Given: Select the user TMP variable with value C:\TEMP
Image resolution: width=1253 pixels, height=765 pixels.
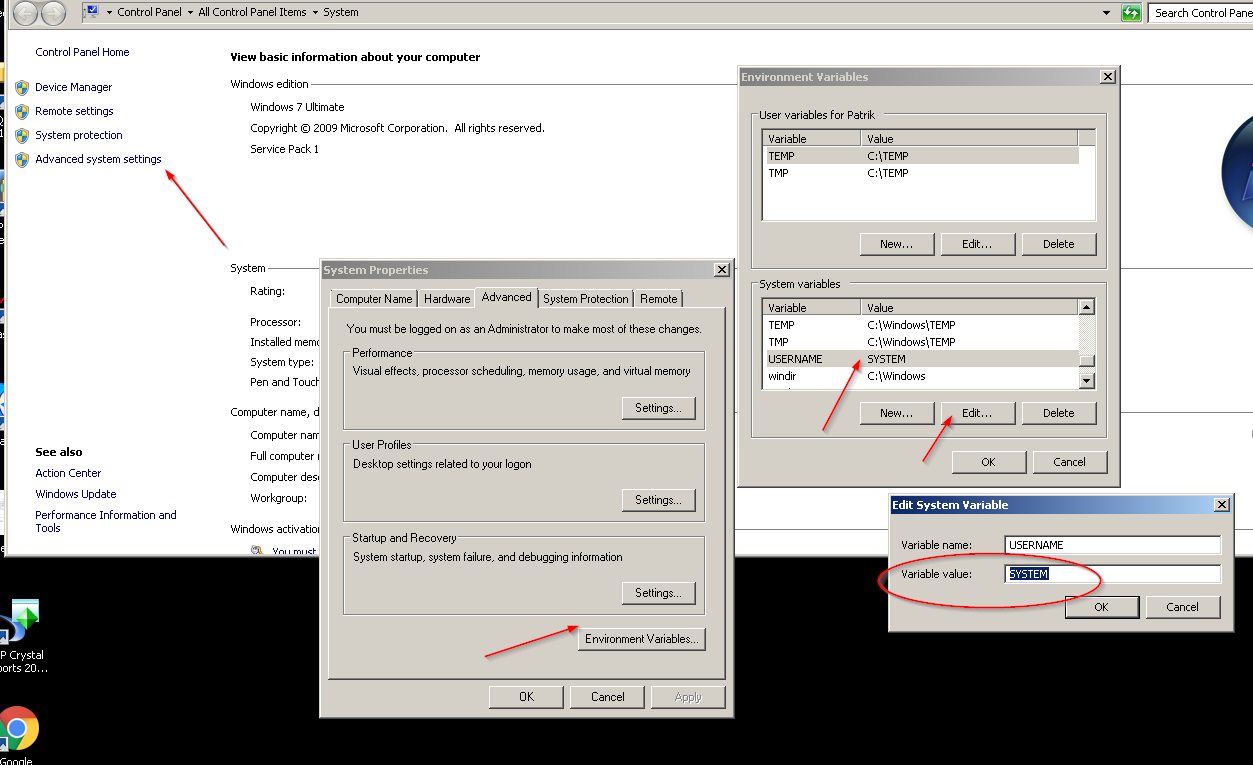Looking at the screenshot, I should [x=921, y=173].
